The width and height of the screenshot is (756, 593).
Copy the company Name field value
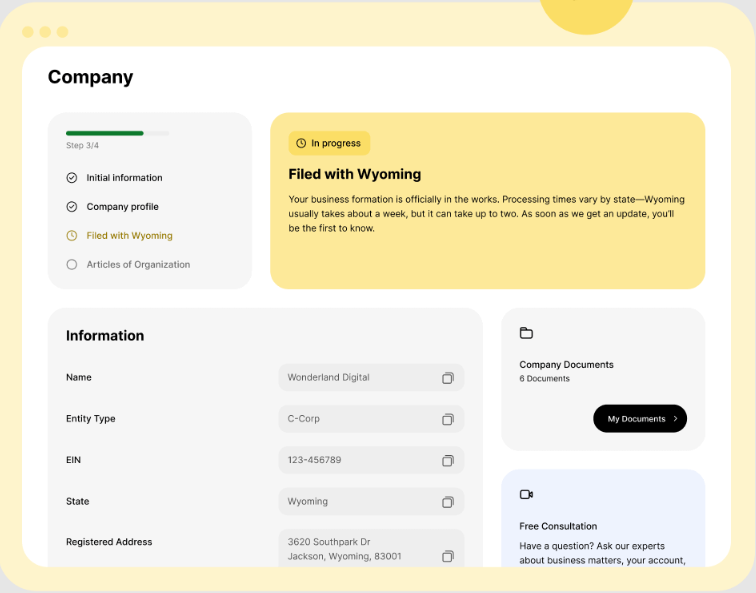(x=448, y=378)
